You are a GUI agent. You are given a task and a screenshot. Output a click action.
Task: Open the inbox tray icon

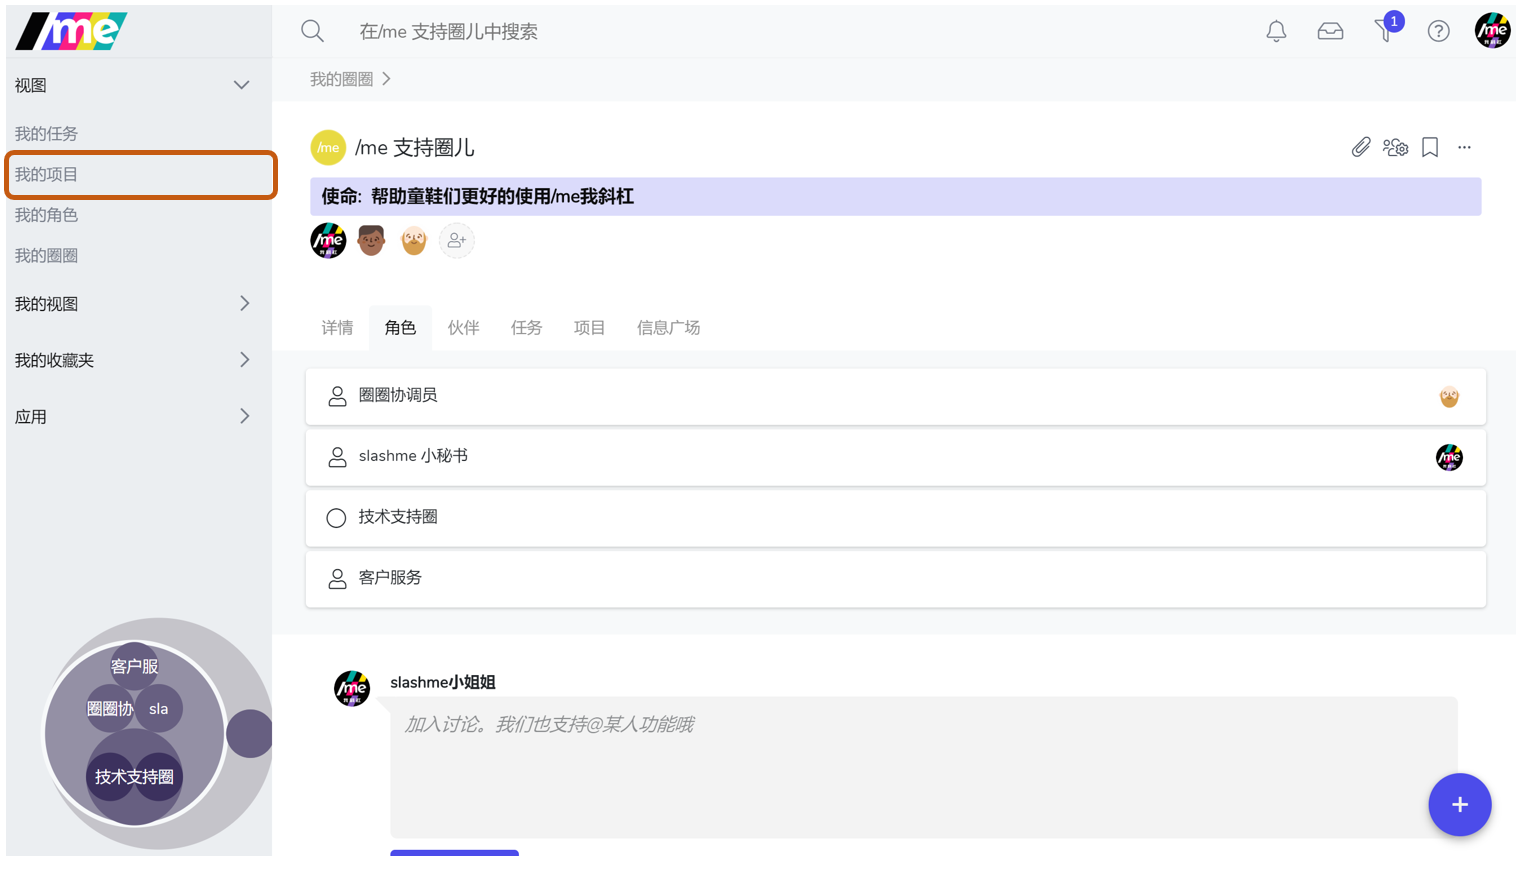pyautogui.click(x=1330, y=31)
